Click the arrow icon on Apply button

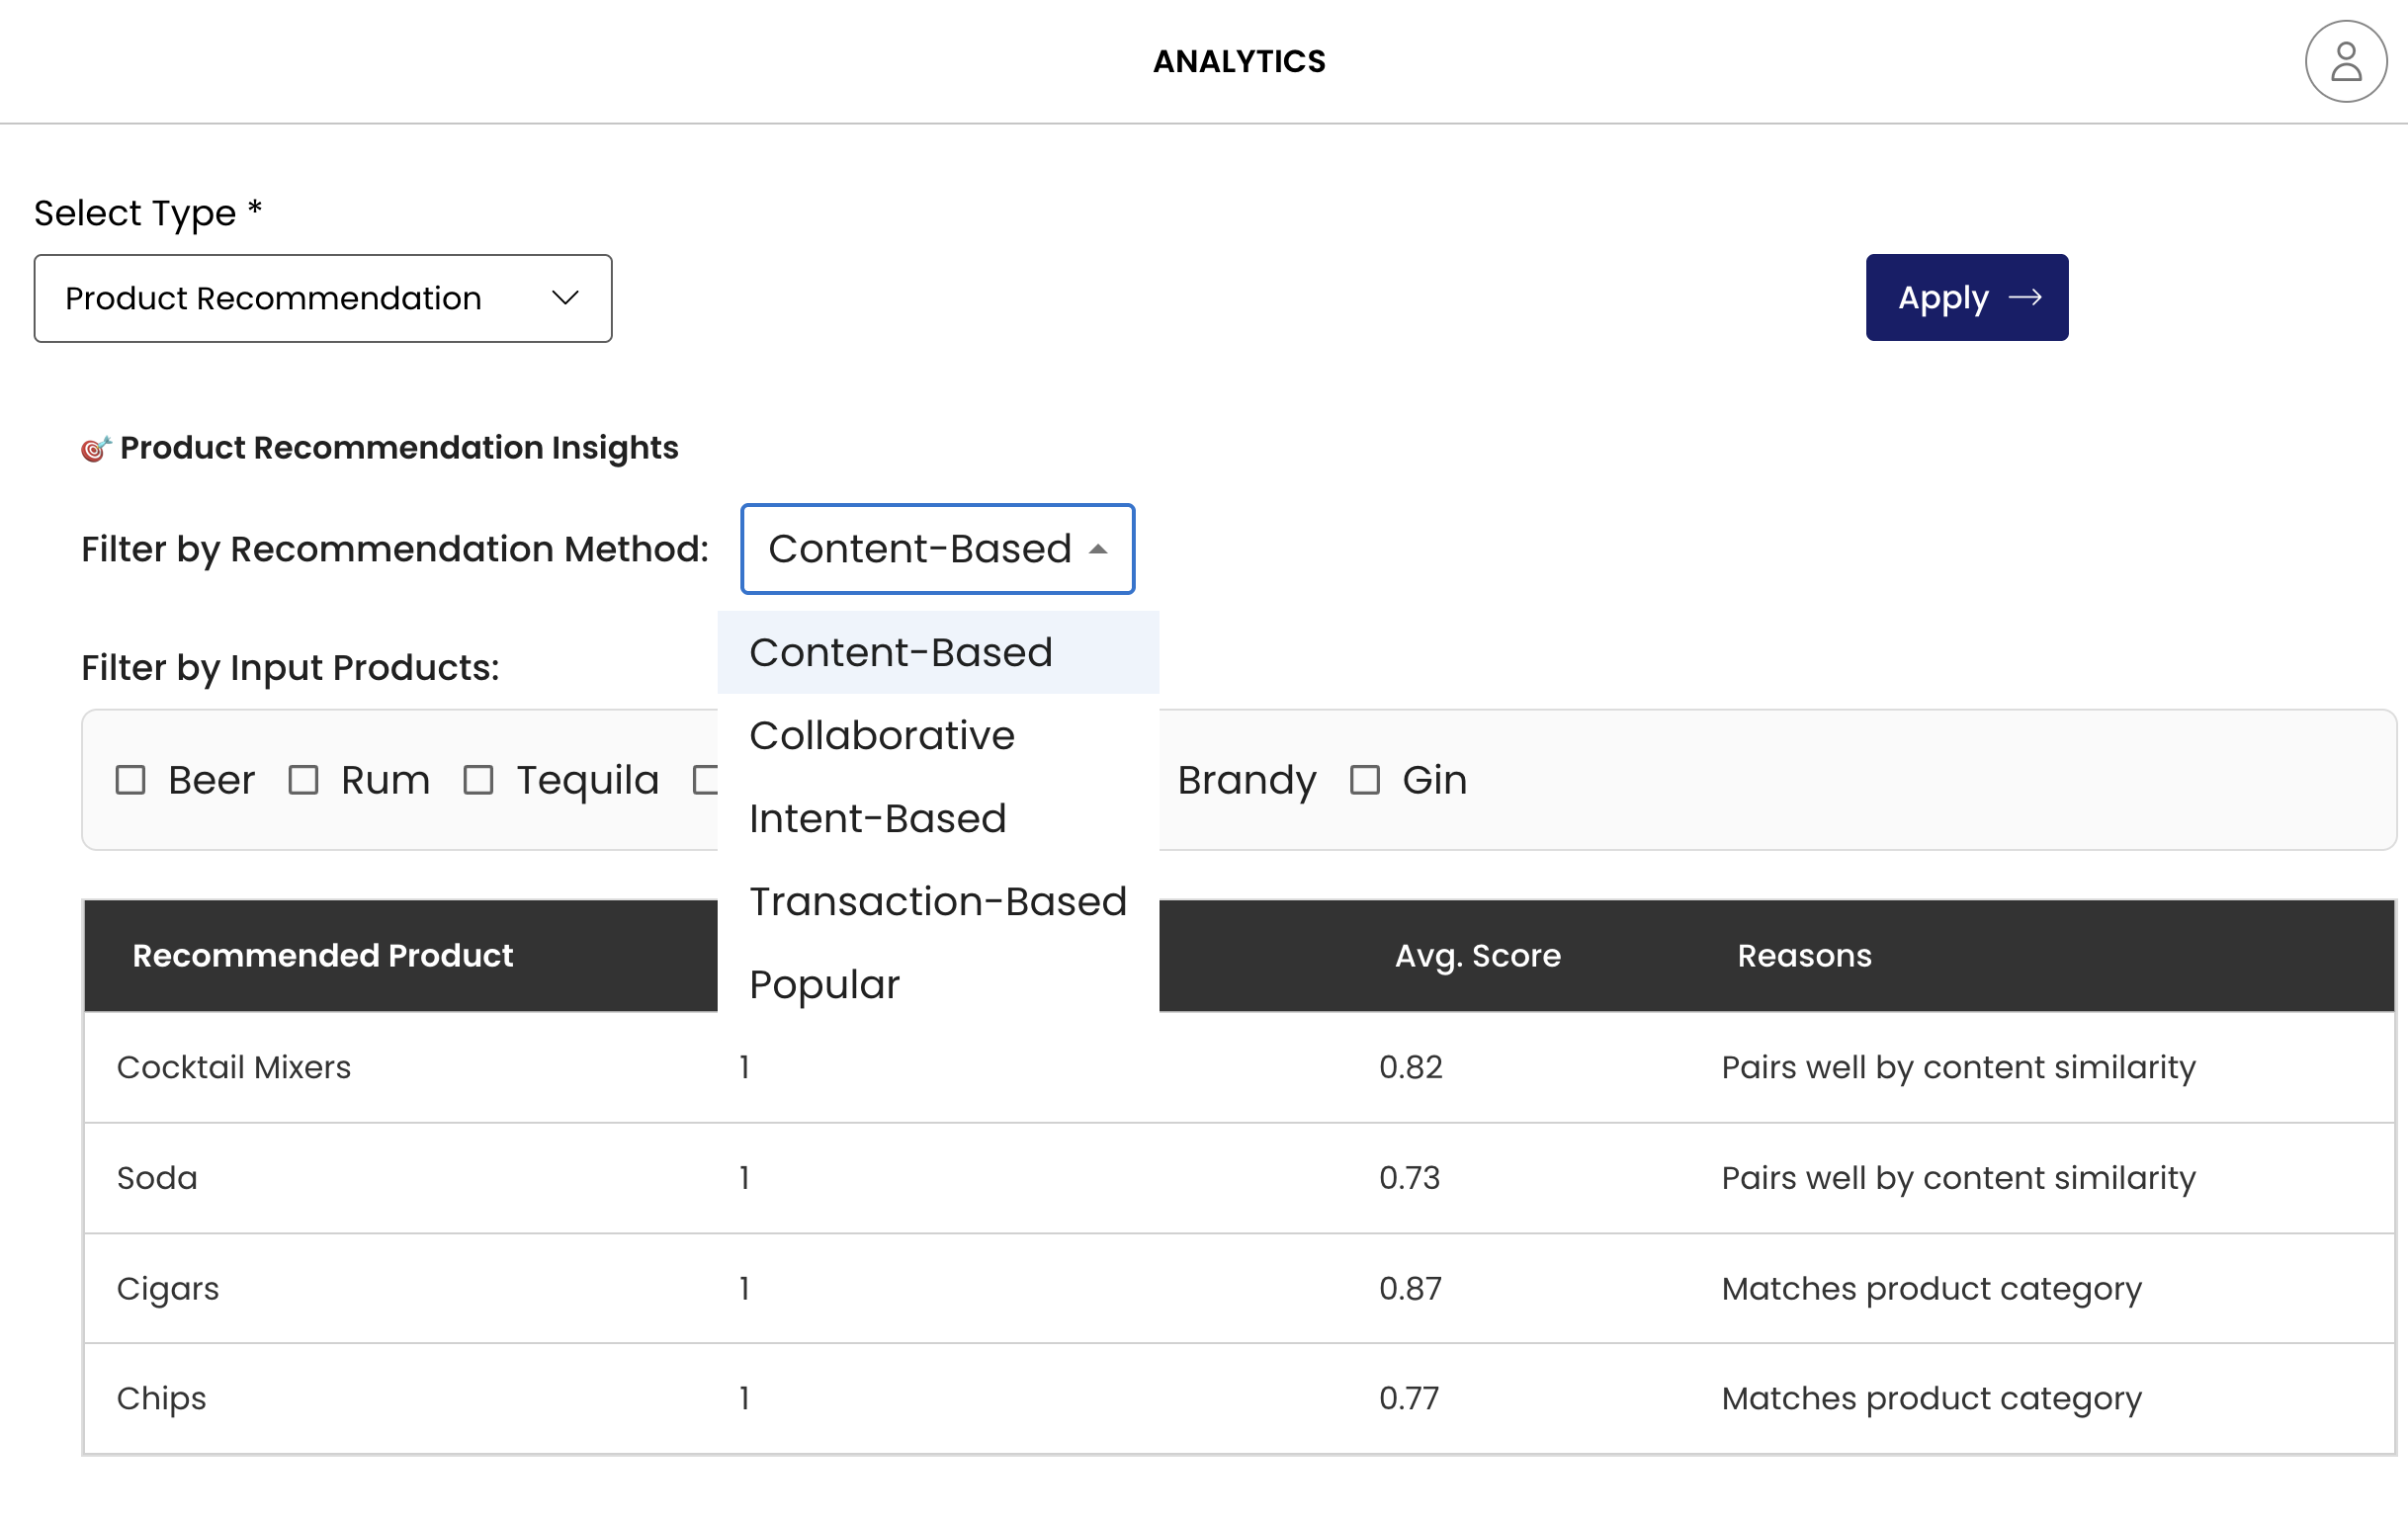(2024, 297)
